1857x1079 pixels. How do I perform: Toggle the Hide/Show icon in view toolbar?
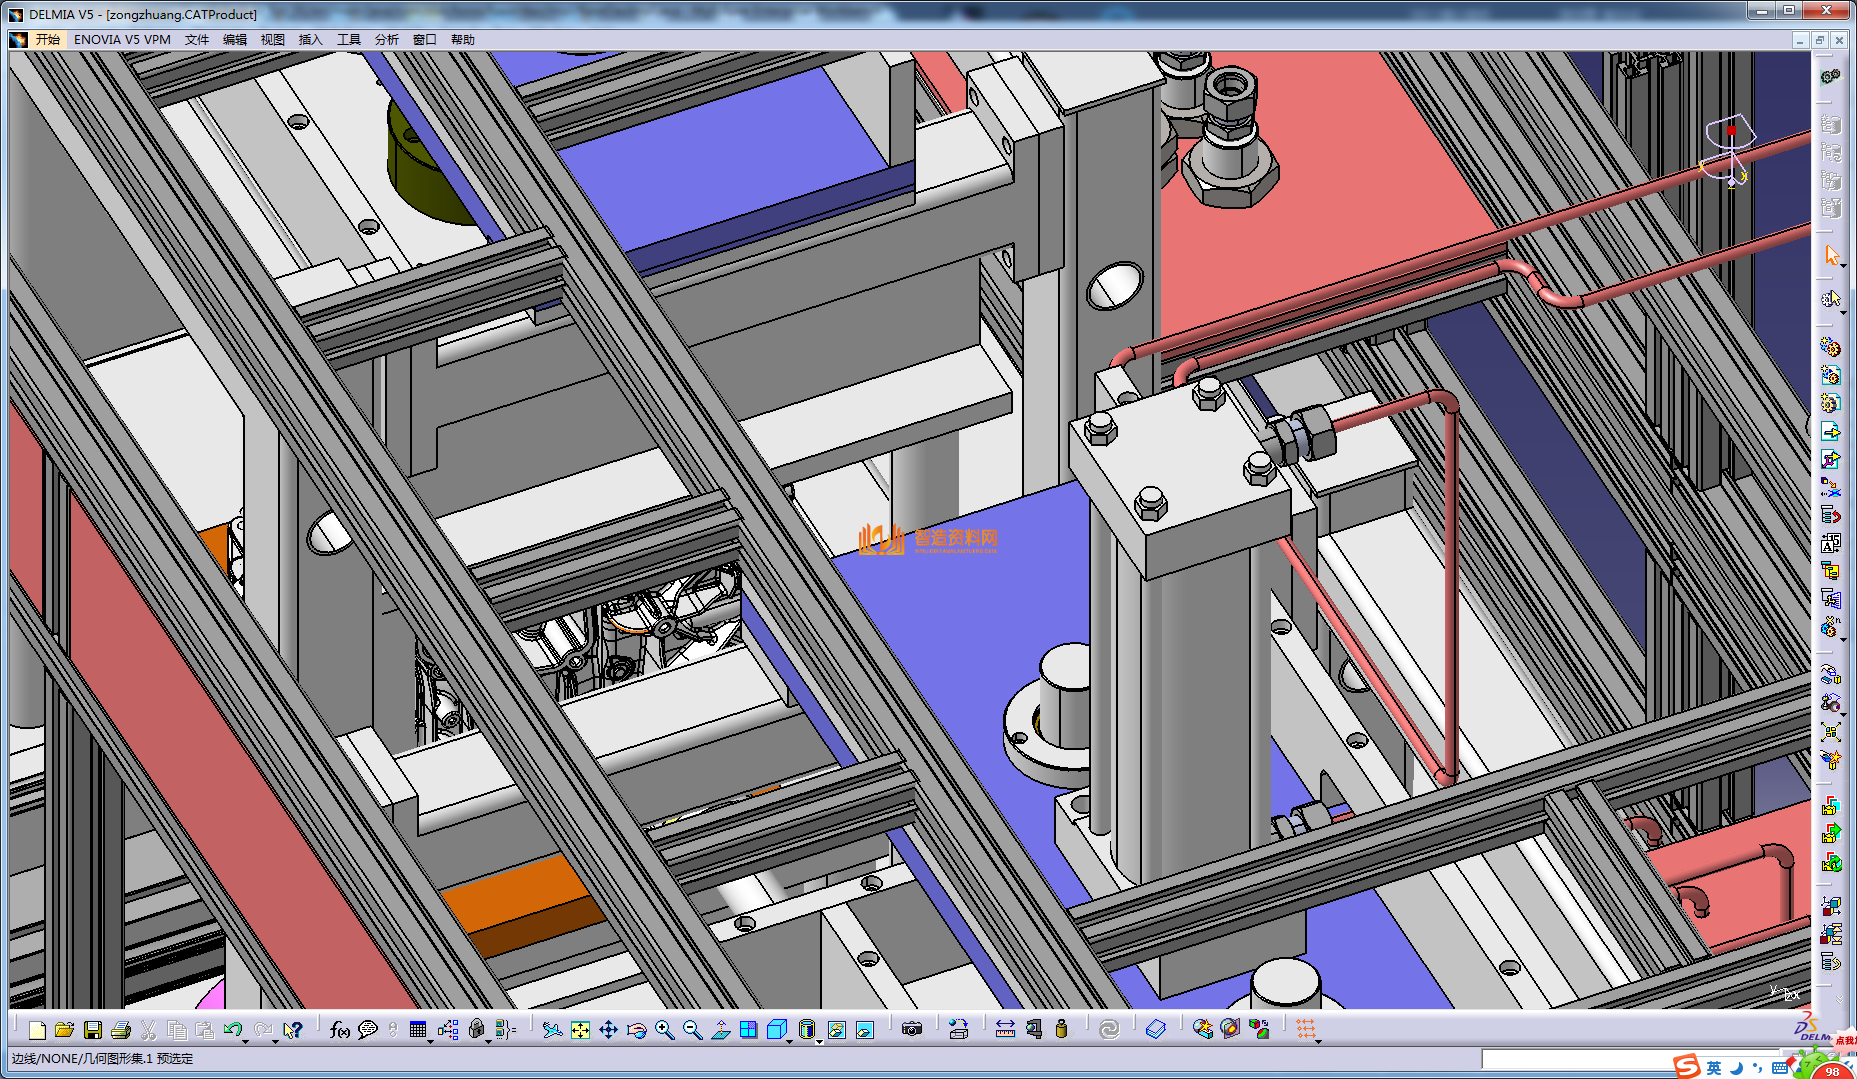click(837, 1030)
